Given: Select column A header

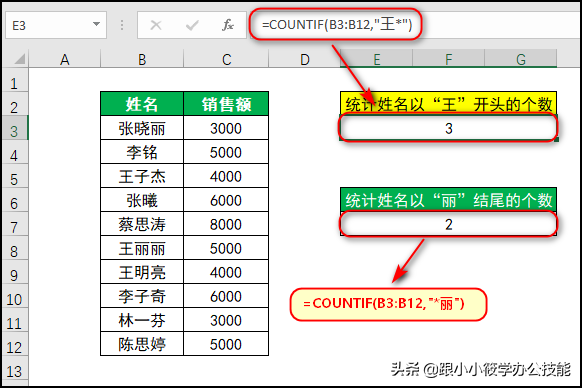Looking at the screenshot, I should [x=65, y=59].
